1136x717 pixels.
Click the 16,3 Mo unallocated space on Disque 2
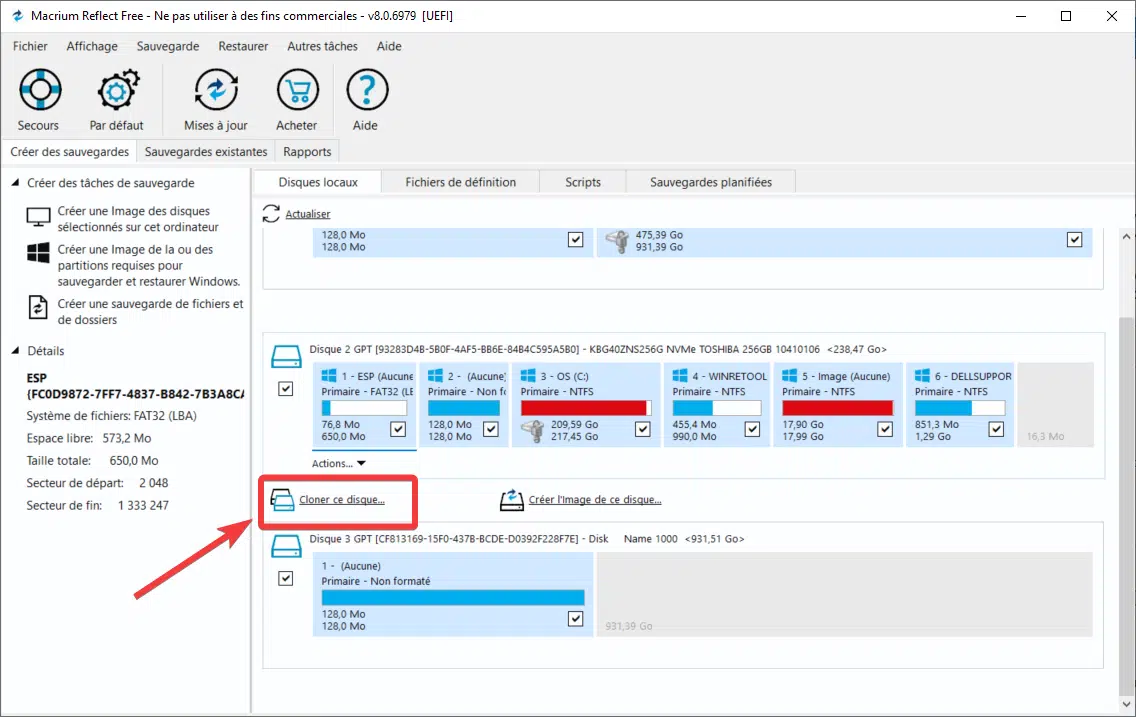(1056, 404)
